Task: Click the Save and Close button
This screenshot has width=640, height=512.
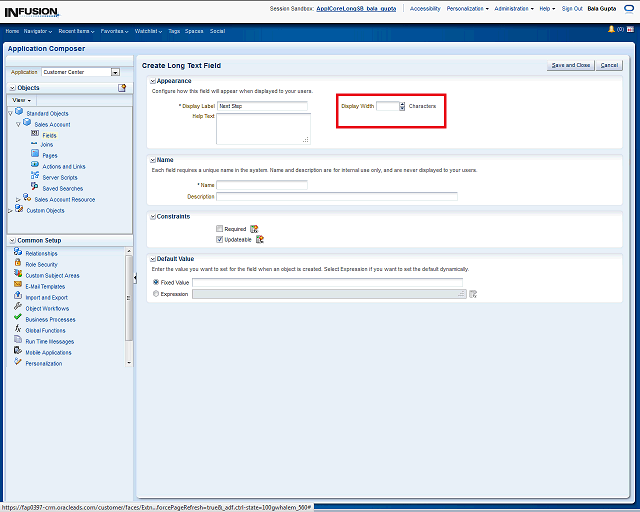Action: [570, 65]
